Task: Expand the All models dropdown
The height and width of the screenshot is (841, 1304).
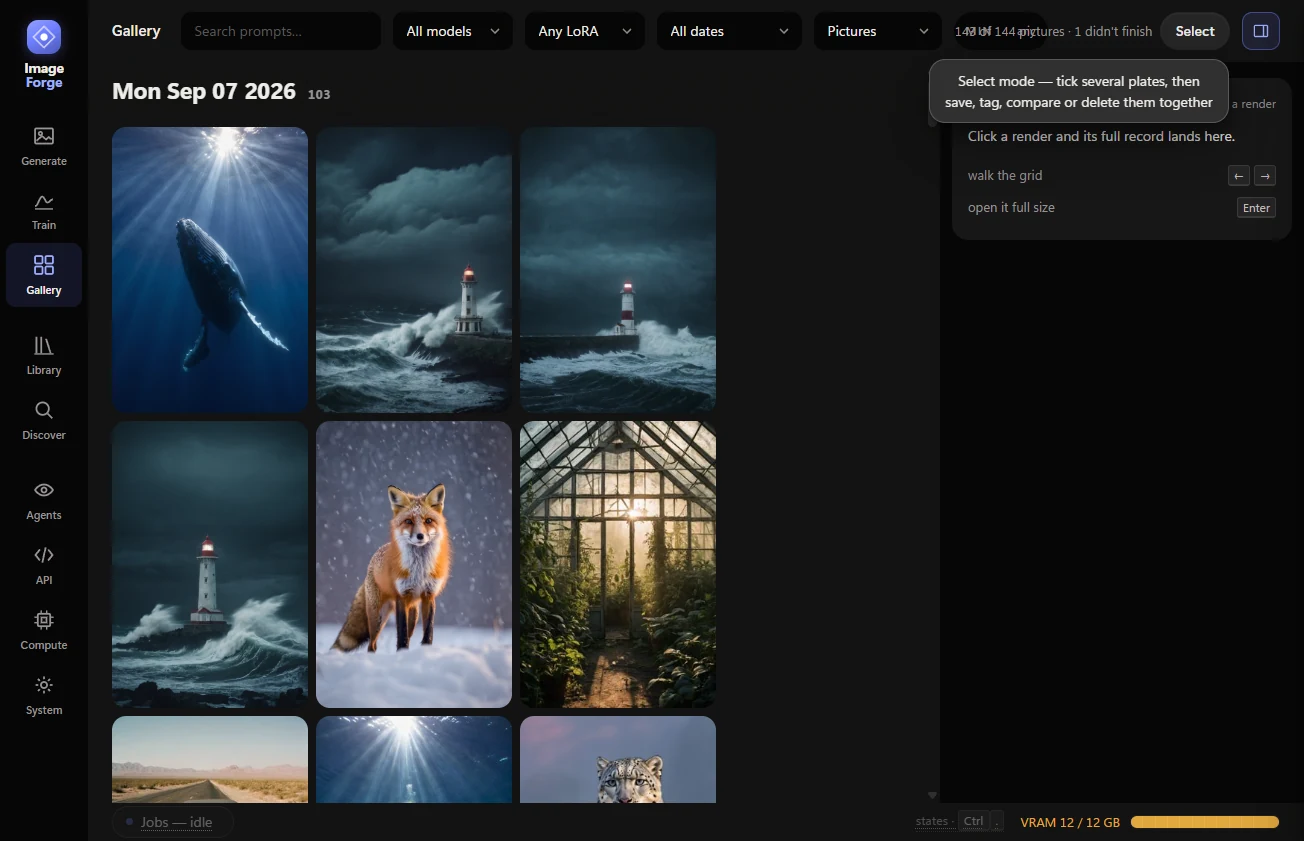Action: (453, 31)
